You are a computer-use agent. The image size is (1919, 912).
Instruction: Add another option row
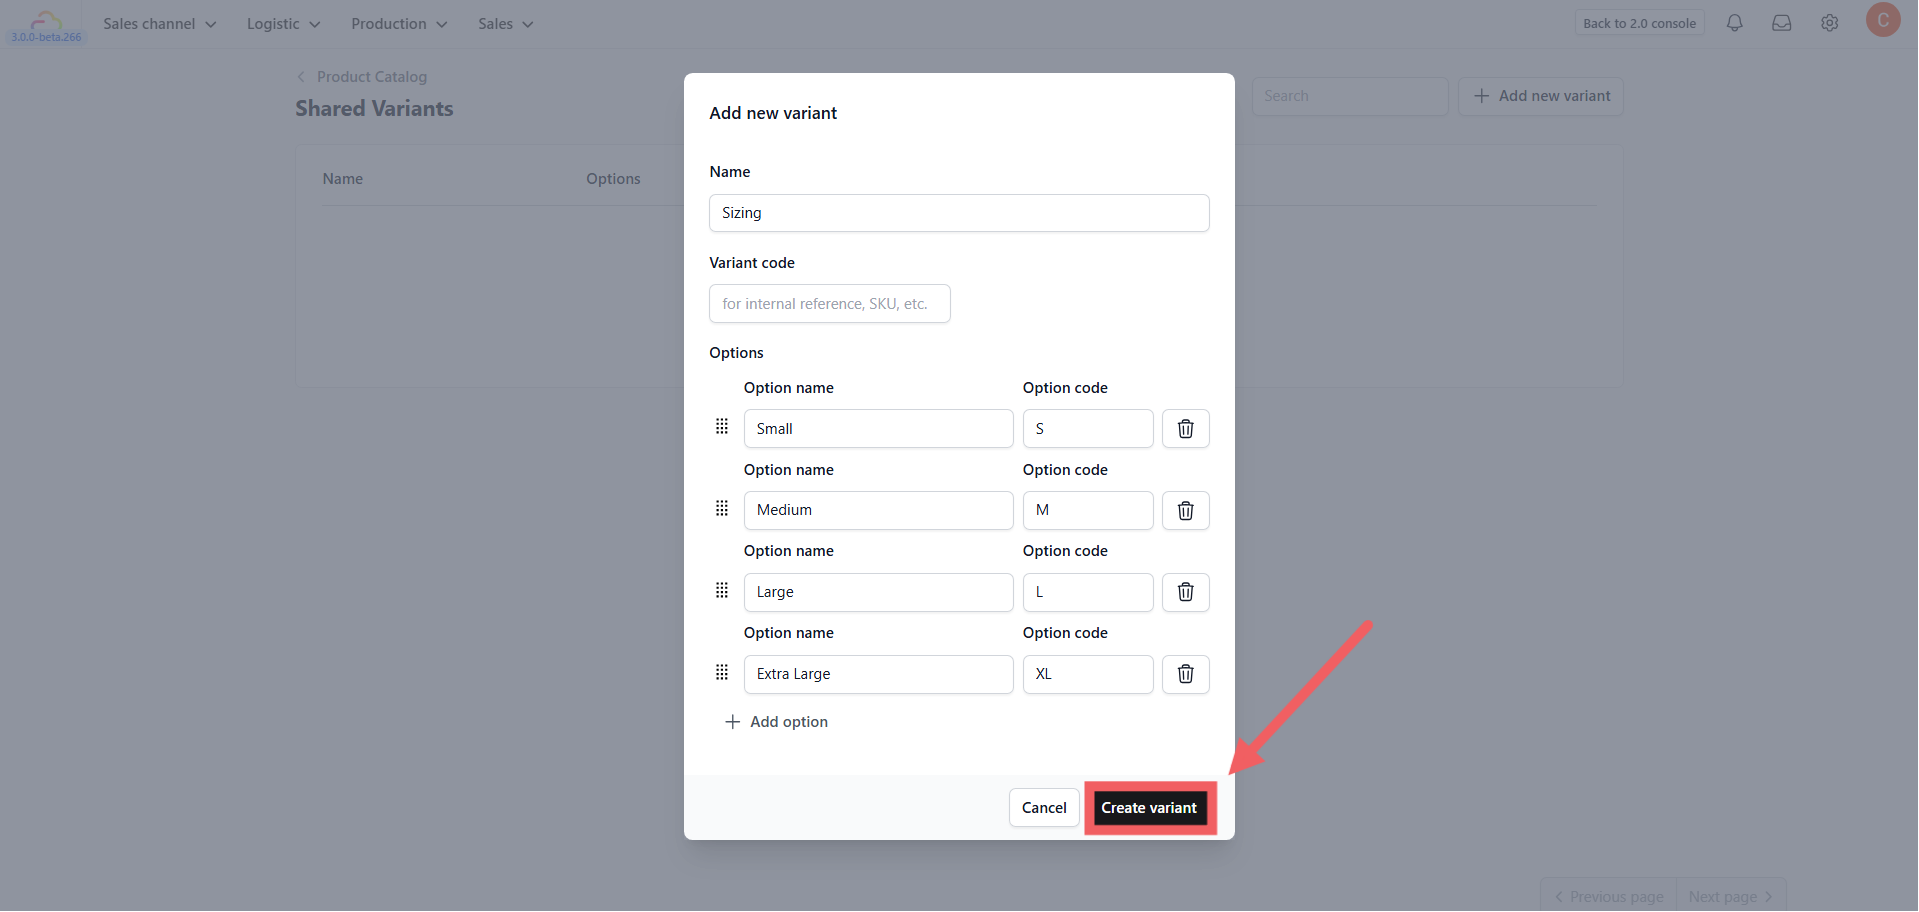[x=777, y=722]
